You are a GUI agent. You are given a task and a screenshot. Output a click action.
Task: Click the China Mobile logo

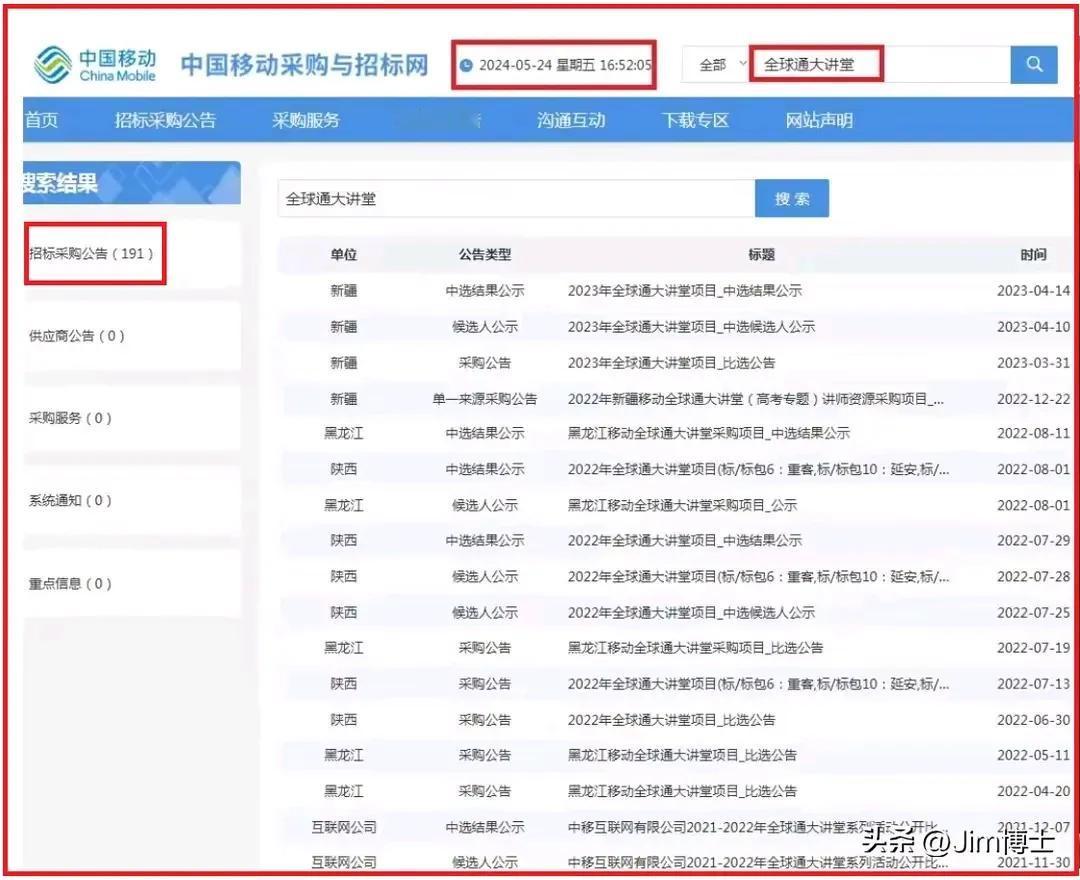[95, 65]
